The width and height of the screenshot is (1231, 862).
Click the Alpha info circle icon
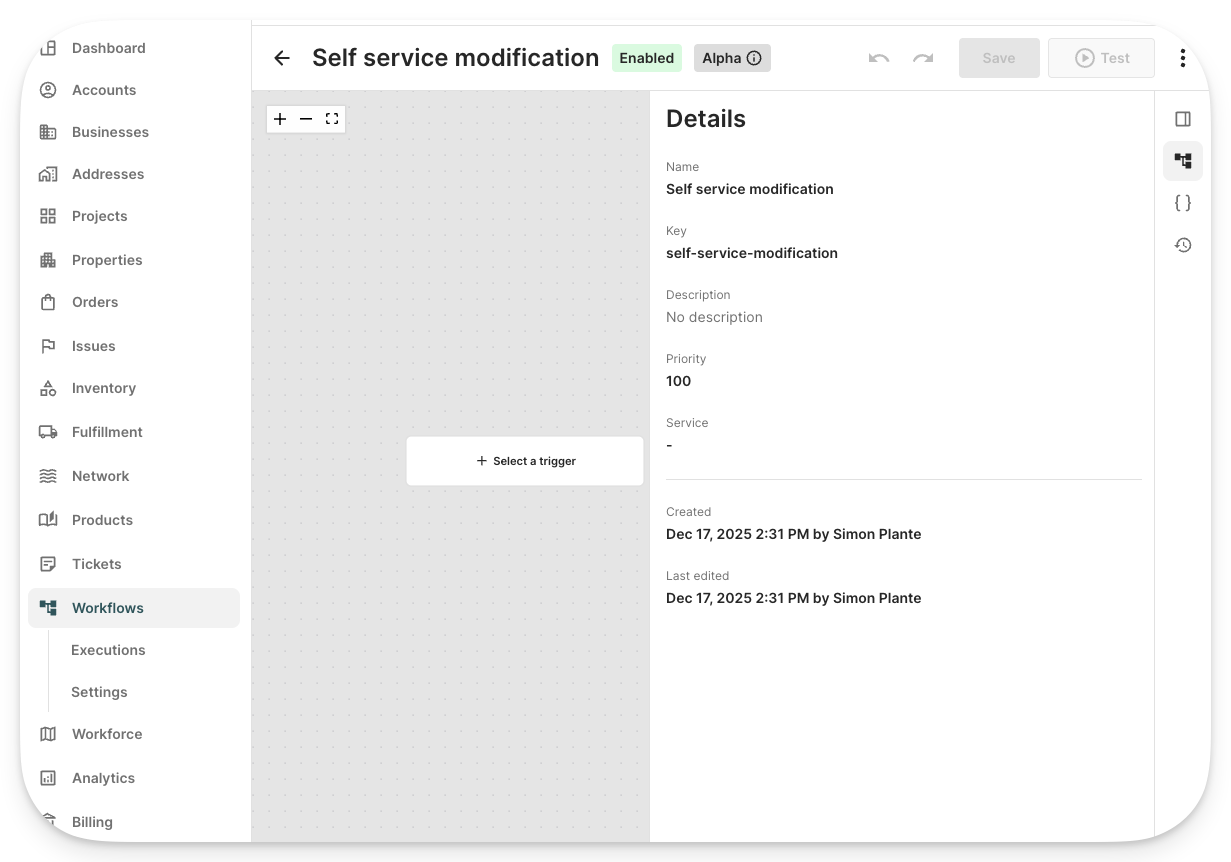pyautogui.click(x=754, y=58)
